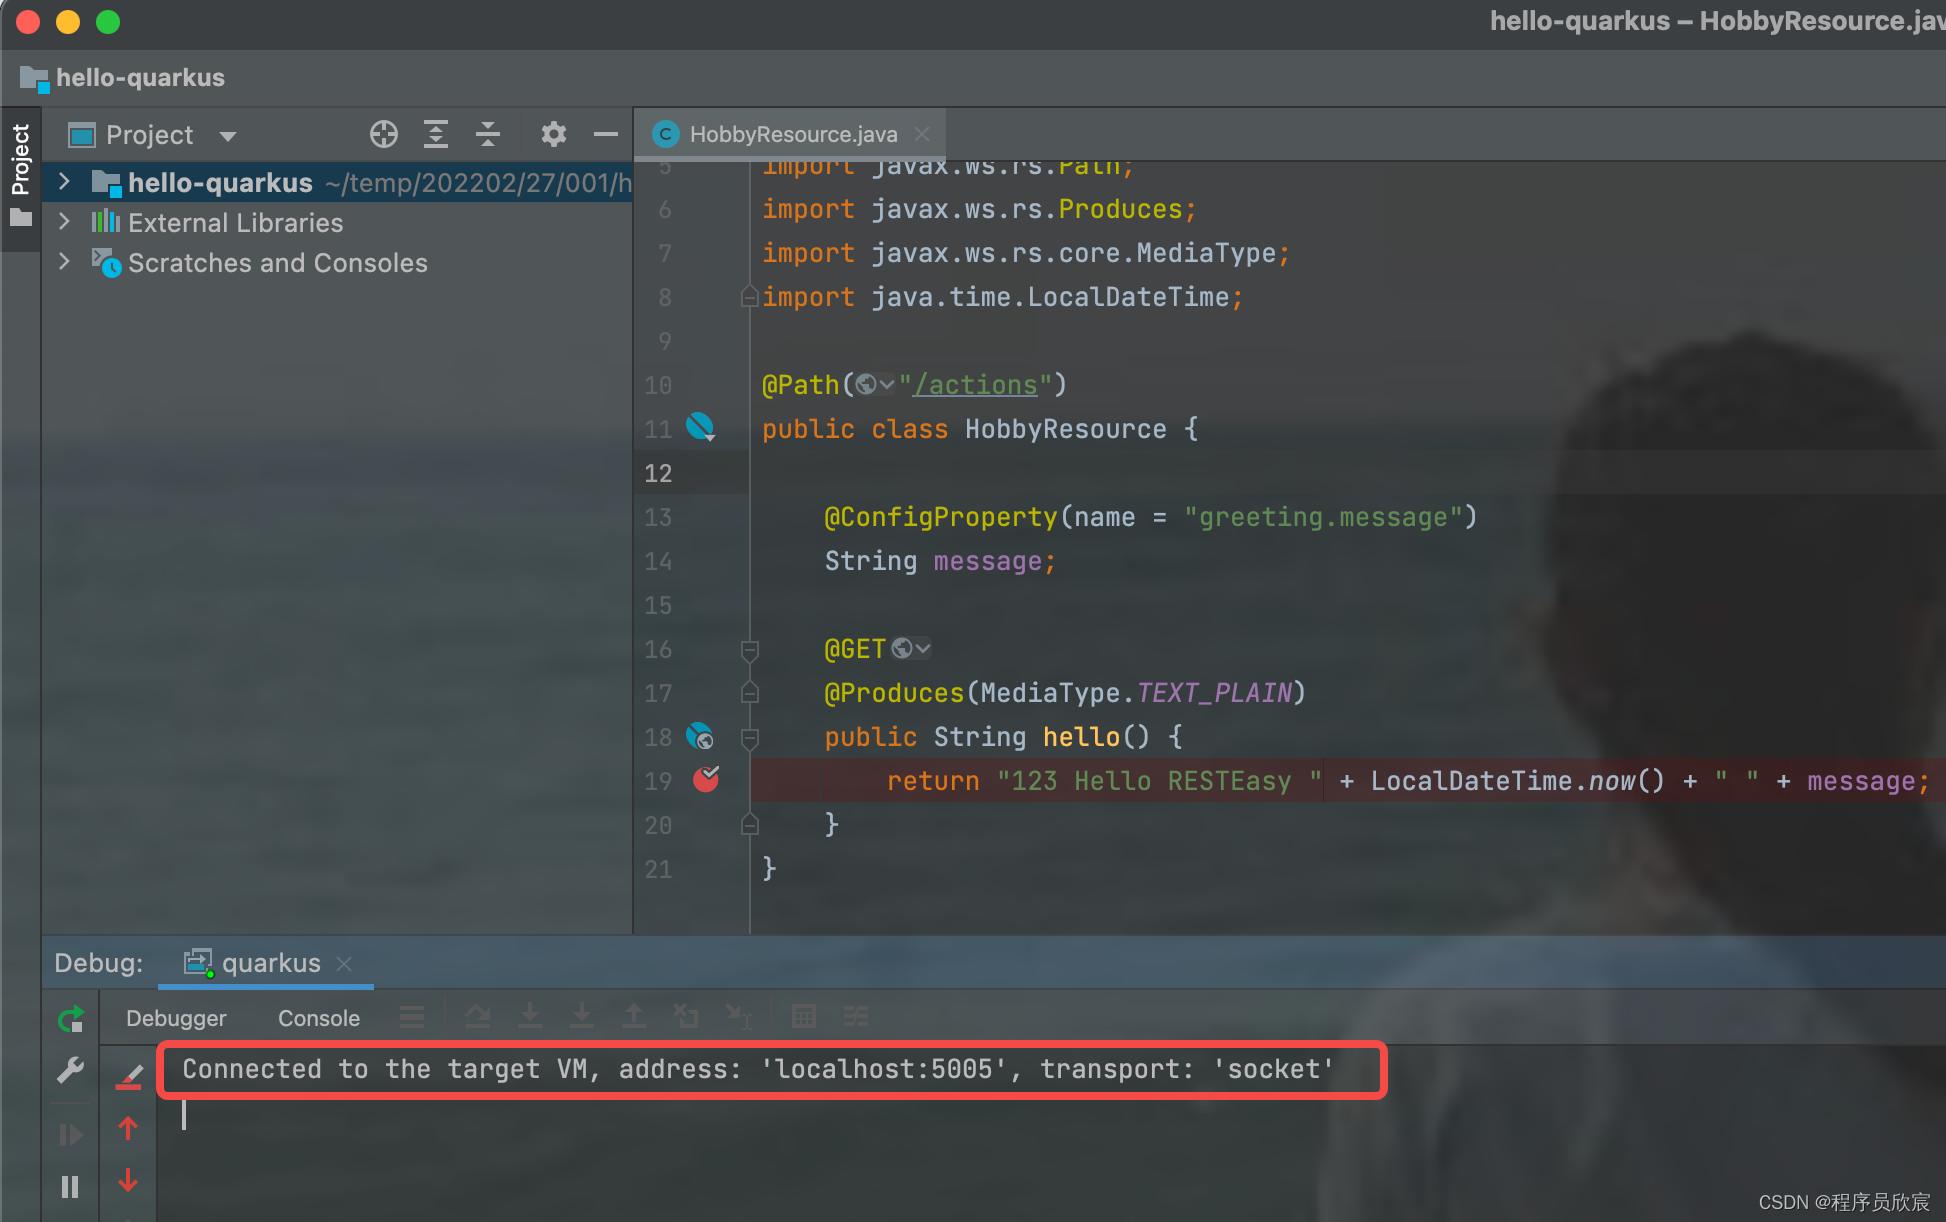Click the red up-arrow console icon
The width and height of the screenshot is (1946, 1222).
(128, 1129)
